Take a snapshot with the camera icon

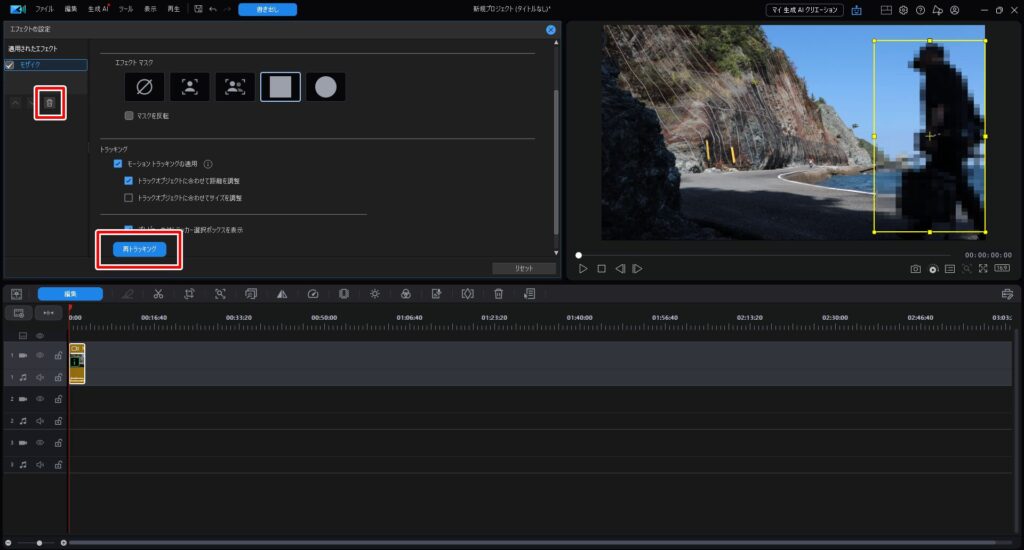click(x=915, y=269)
